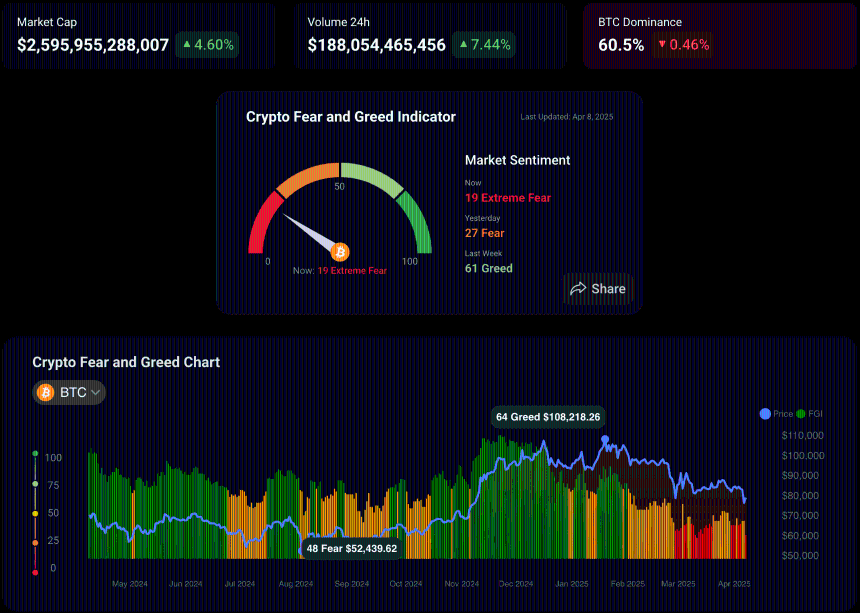The height and width of the screenshot is (613, 860).
Task: Click the green up arrow beside 7.44%
Action: pyautogui.click(x=463, y=45)
